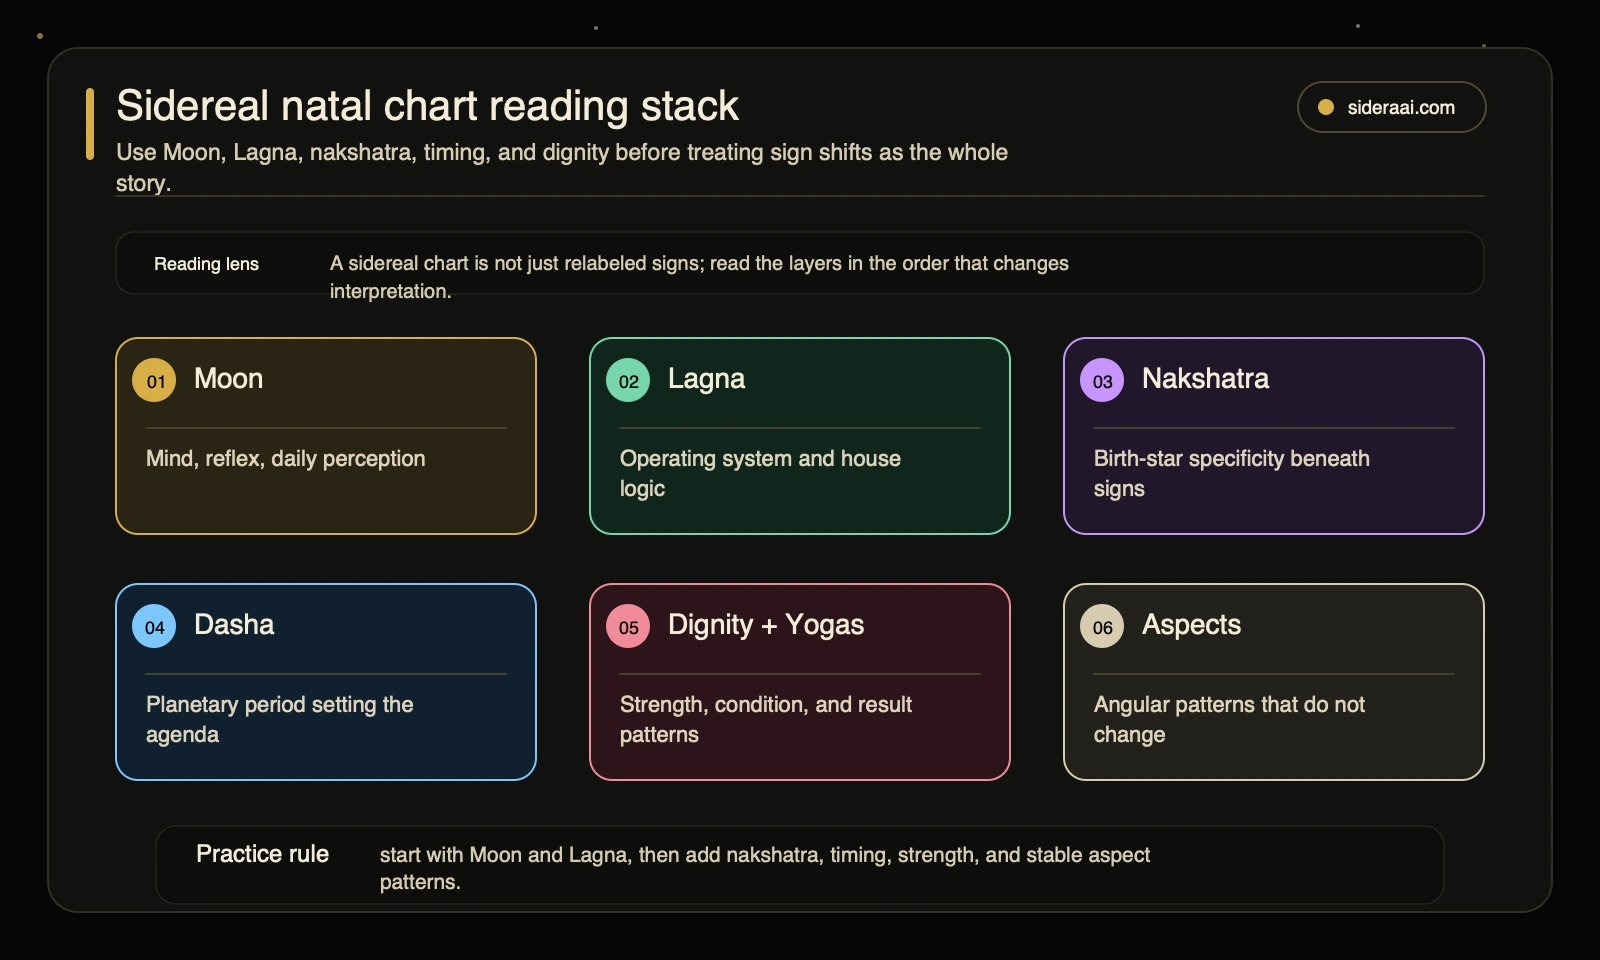Click the 'Practice rule' label
The image size is (1600, 960).
click(262, 854)
